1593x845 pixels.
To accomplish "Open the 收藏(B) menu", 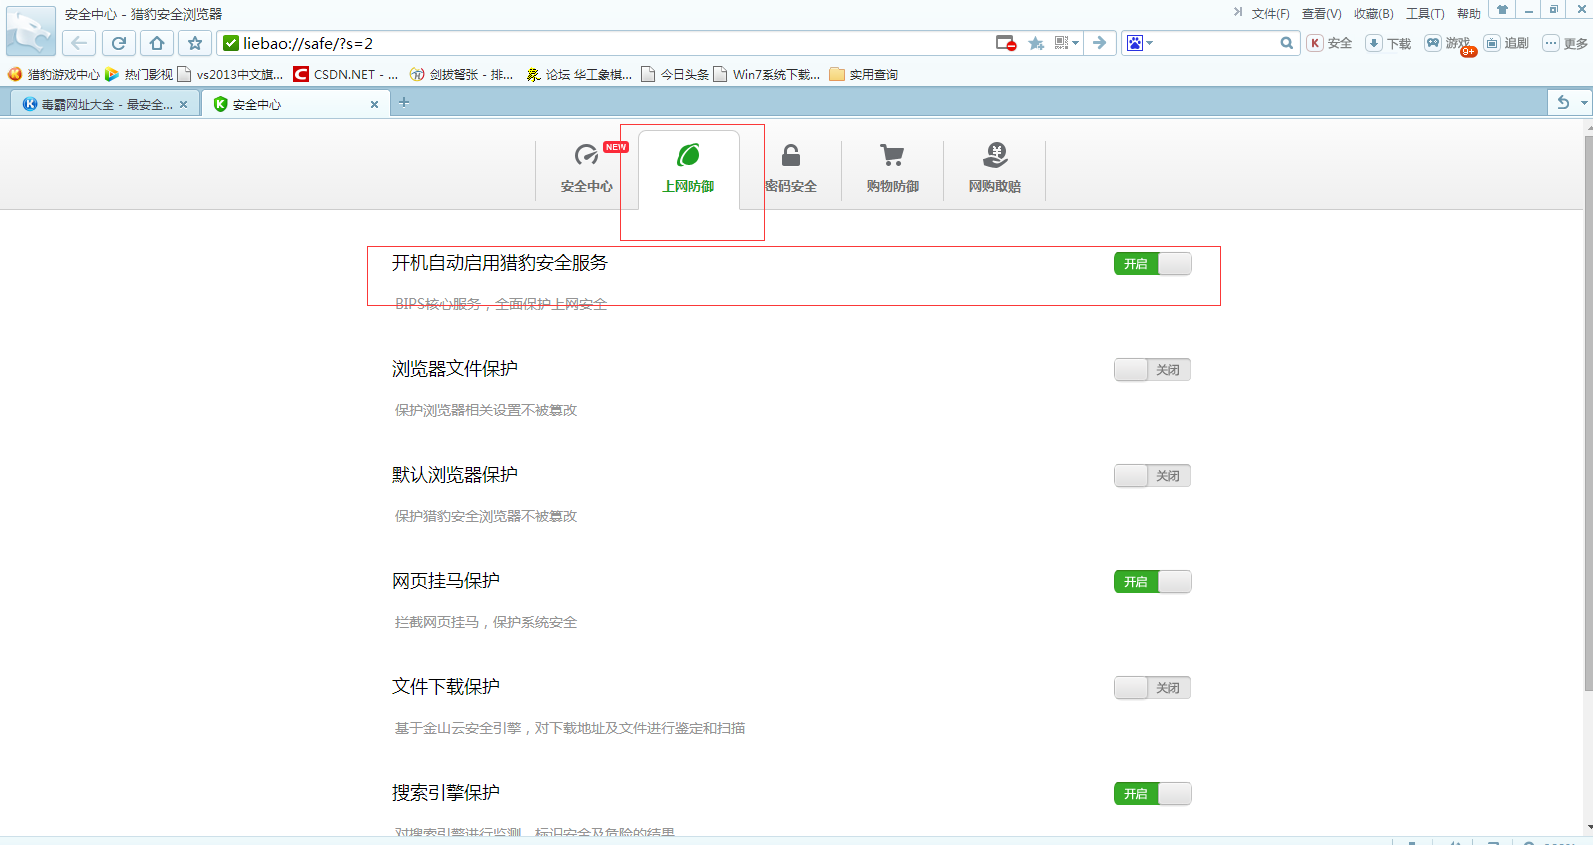I will 1373,13.
